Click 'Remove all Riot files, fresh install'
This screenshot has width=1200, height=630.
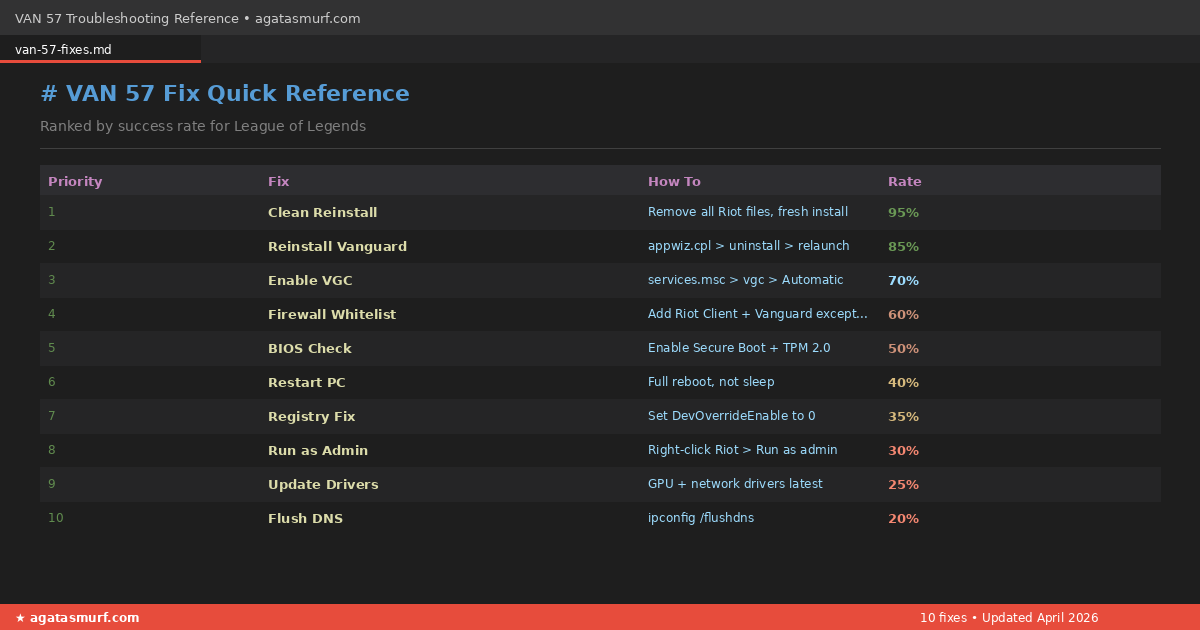coord(748,212)
